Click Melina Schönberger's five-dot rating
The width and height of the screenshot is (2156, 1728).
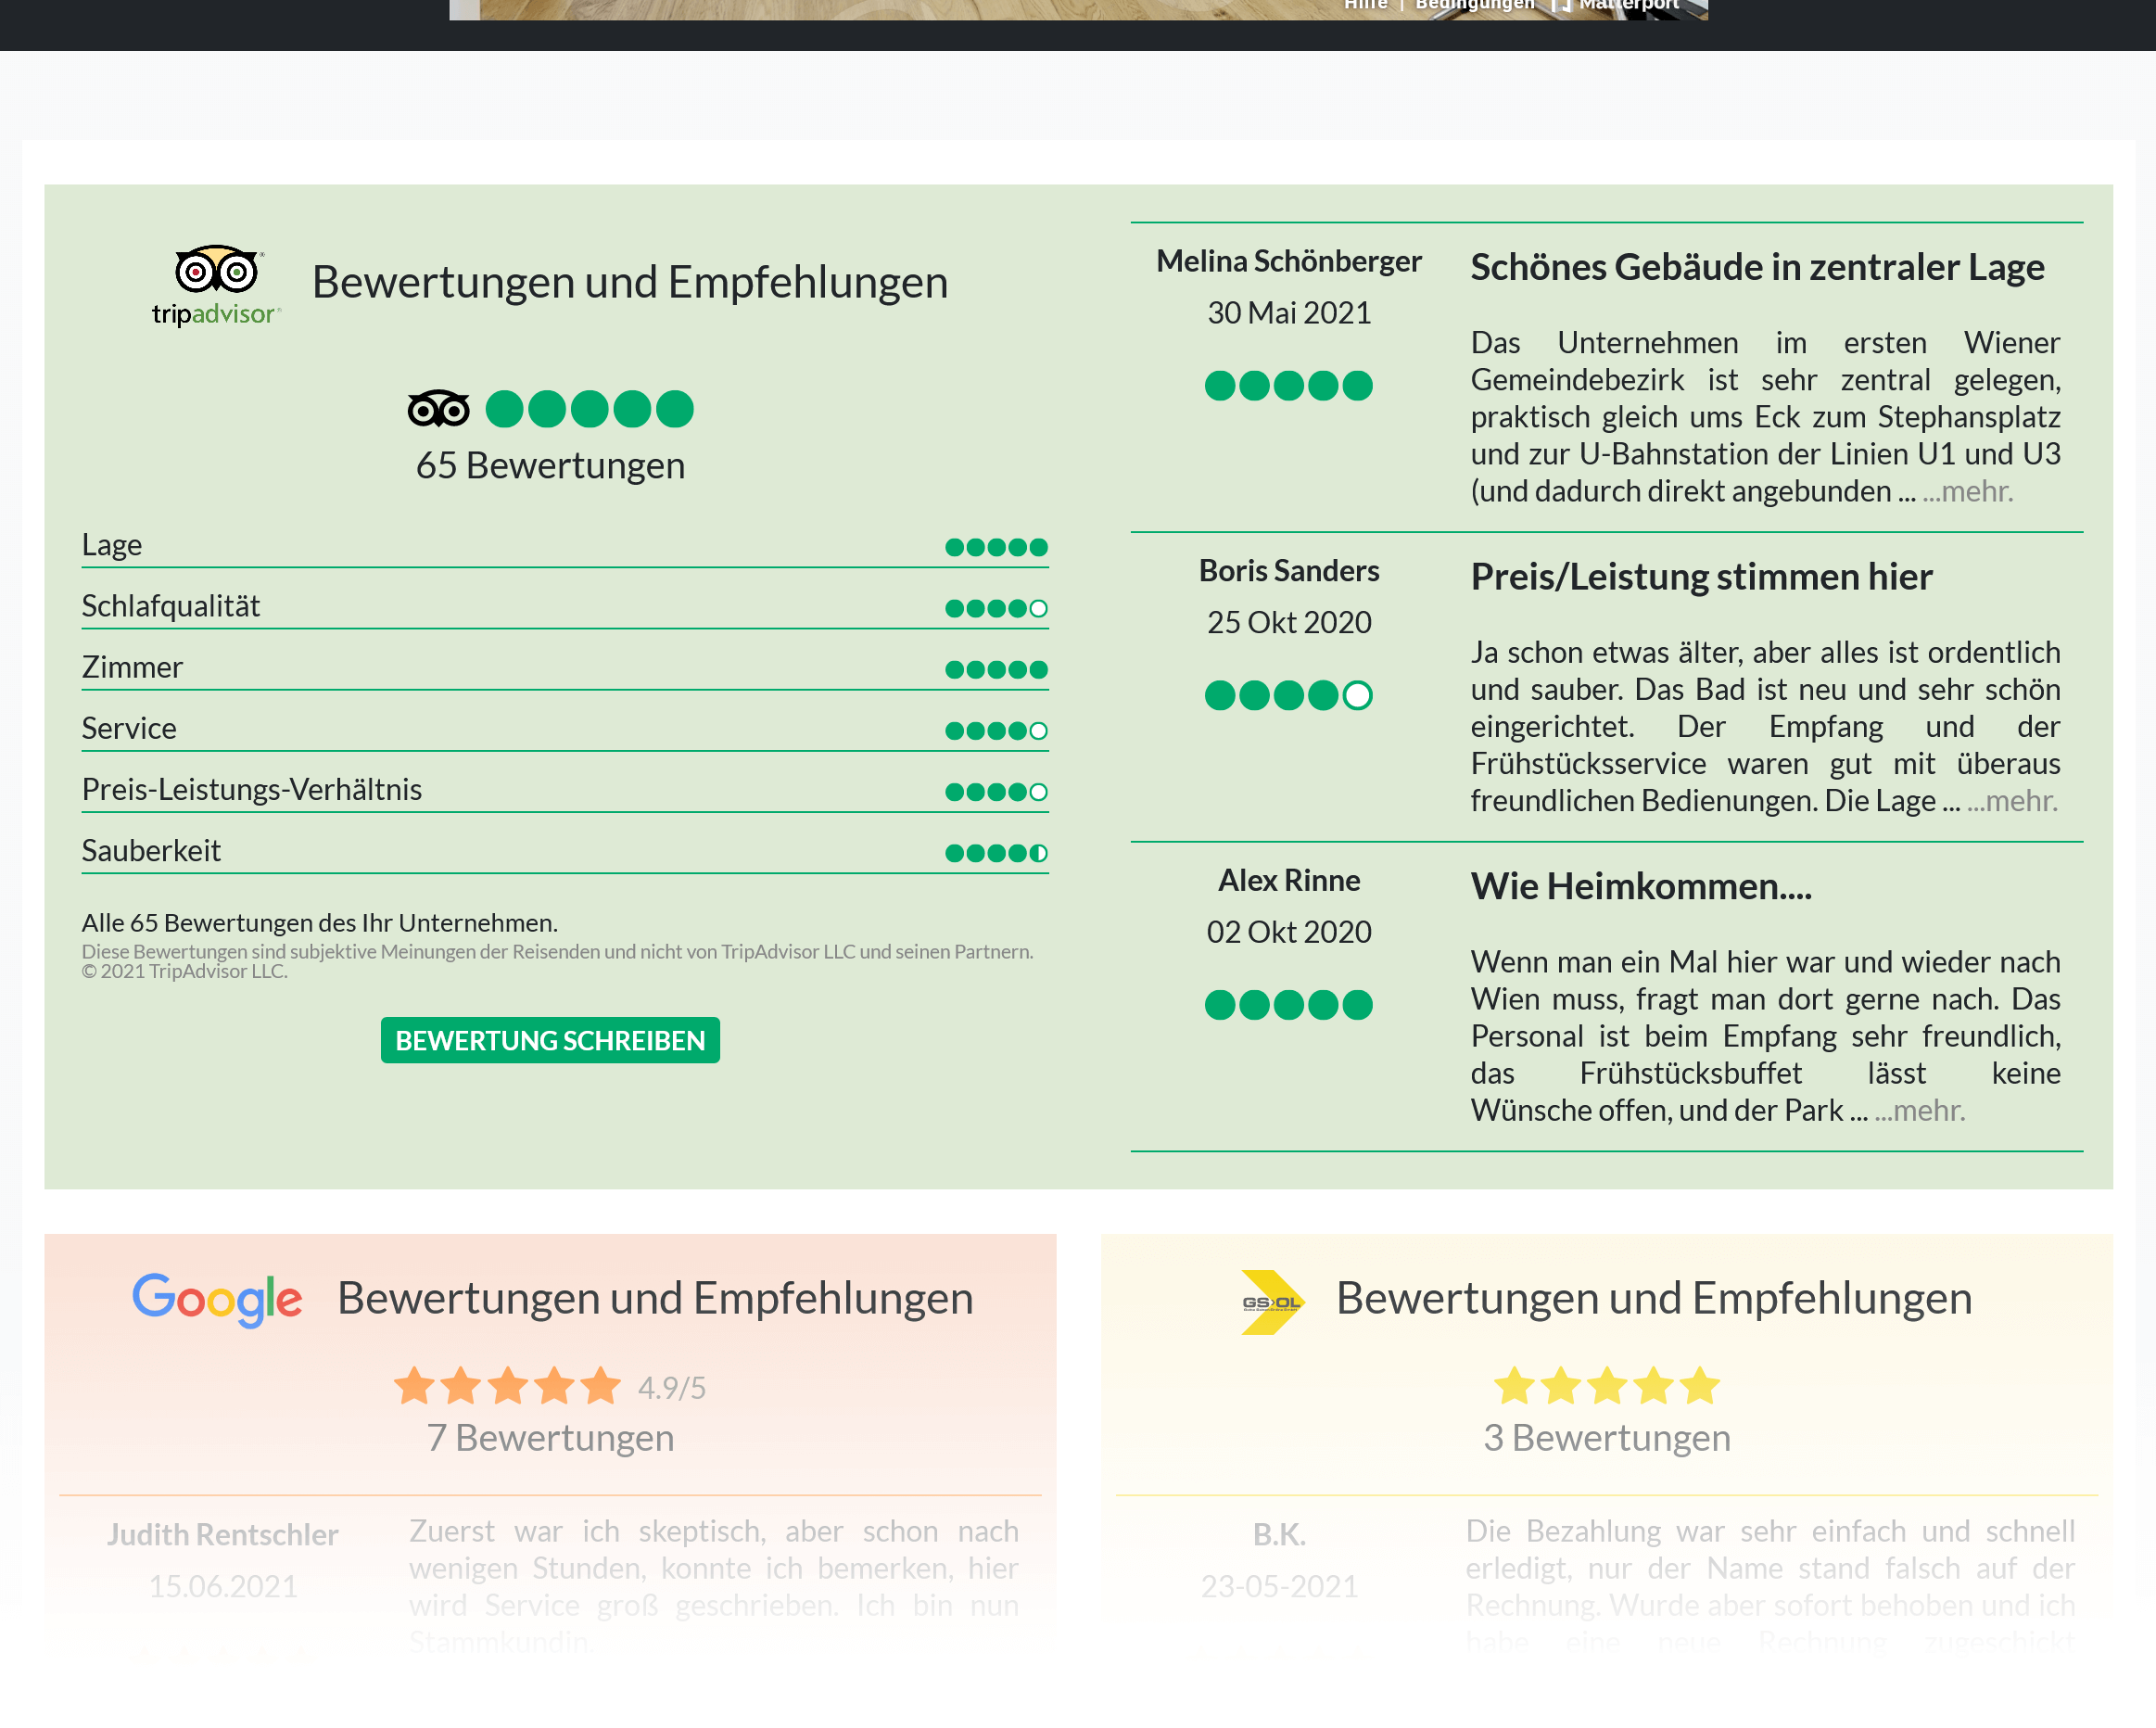click(x=1288, y=385)
